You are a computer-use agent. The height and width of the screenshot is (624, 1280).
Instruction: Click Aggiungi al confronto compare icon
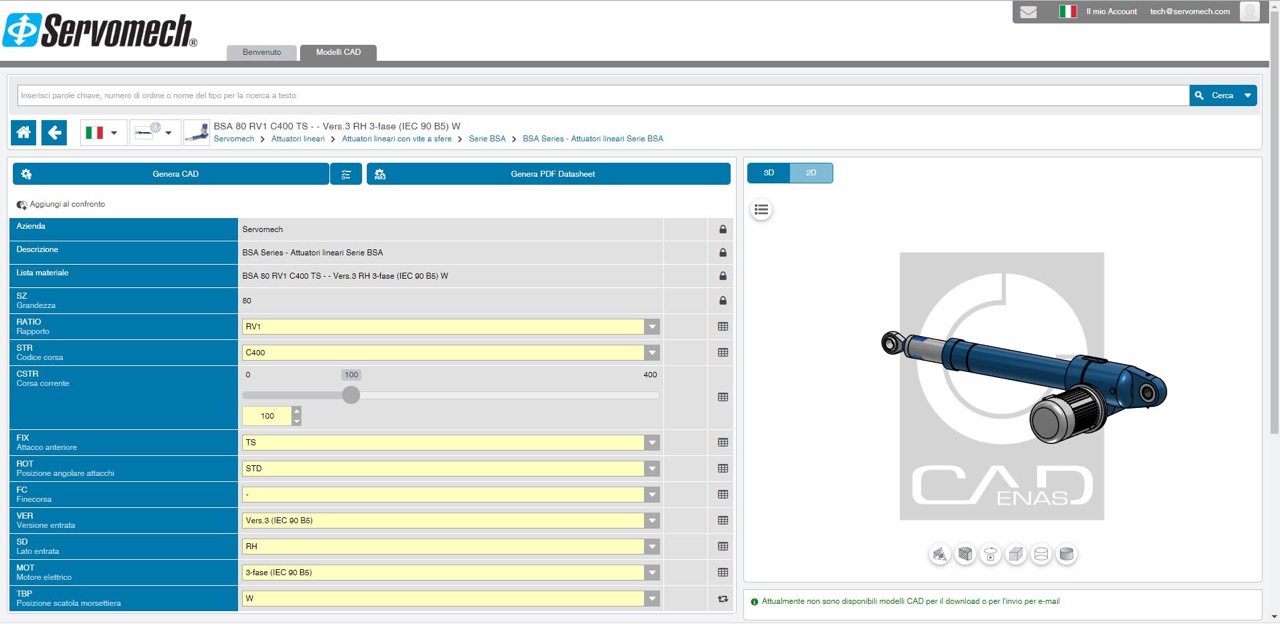(22, 204)
